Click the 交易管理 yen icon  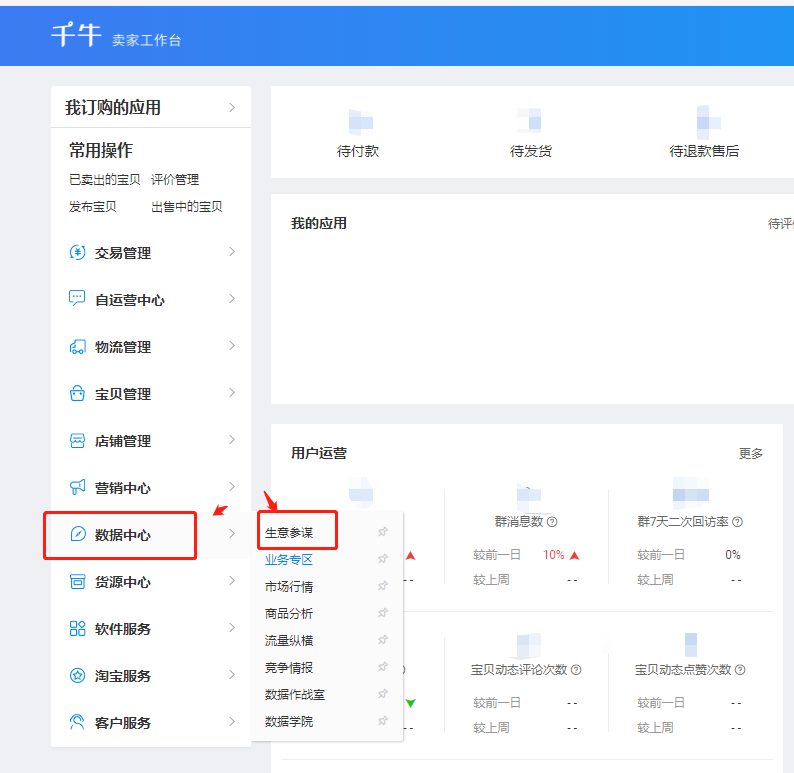77,252
